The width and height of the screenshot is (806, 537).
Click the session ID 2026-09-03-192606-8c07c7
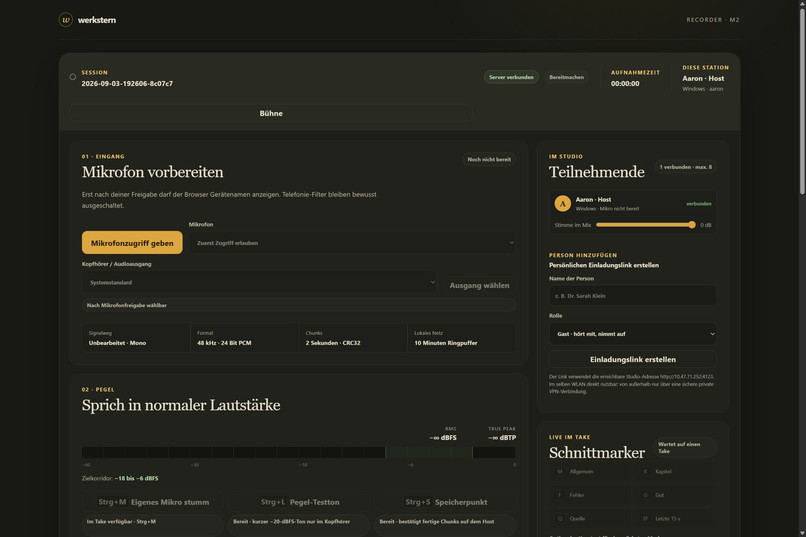[127, 83]
